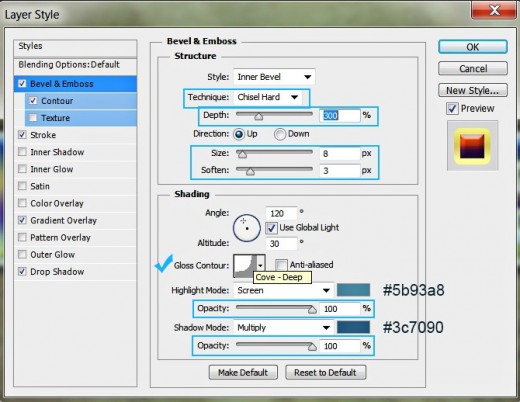Click the Reset to Default button
This screenshot has width=520, height=402.
[325, 372]
